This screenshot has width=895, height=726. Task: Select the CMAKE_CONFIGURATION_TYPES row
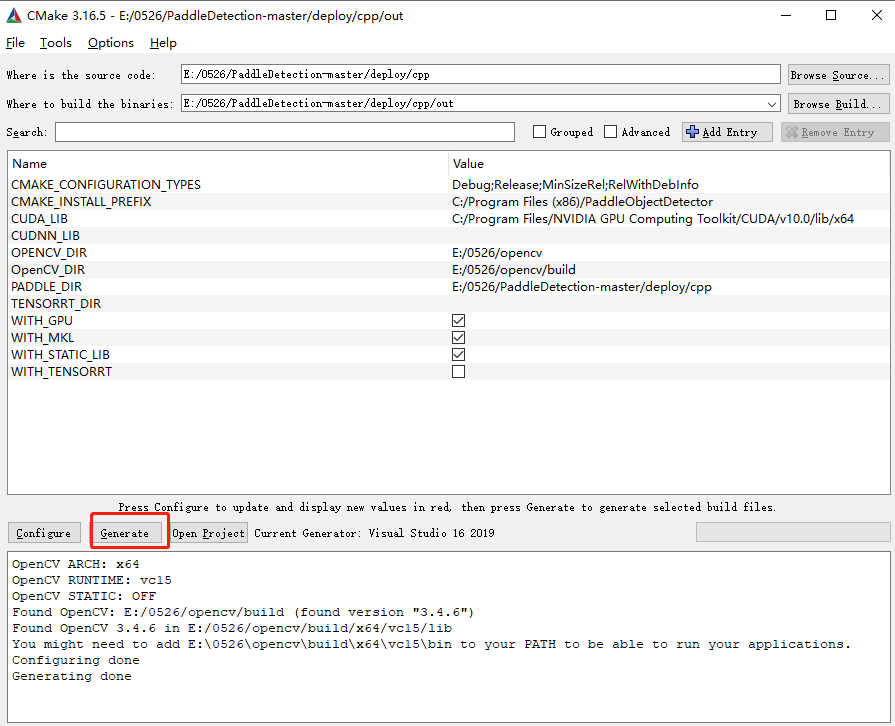click(x=449, y=185)
